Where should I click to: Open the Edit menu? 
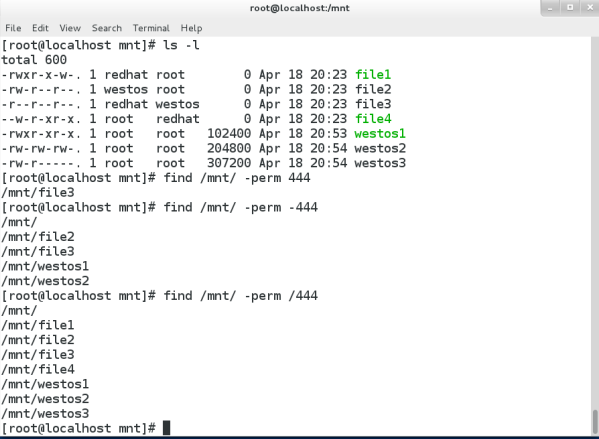pos(40,28)
